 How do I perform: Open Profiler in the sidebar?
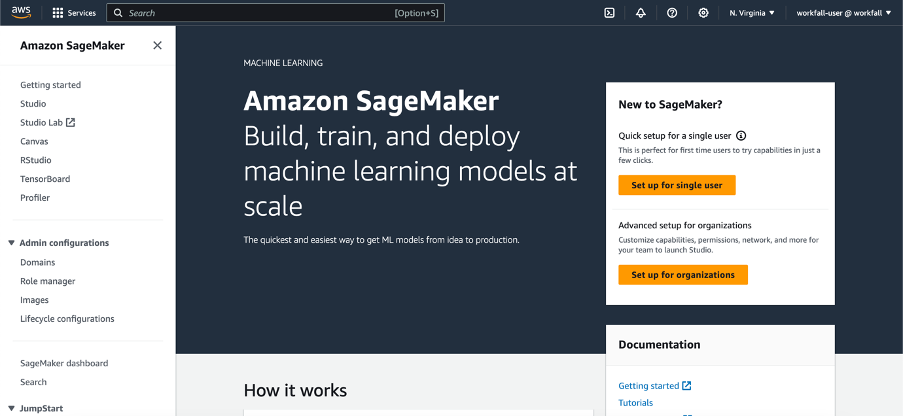point(35,198)
